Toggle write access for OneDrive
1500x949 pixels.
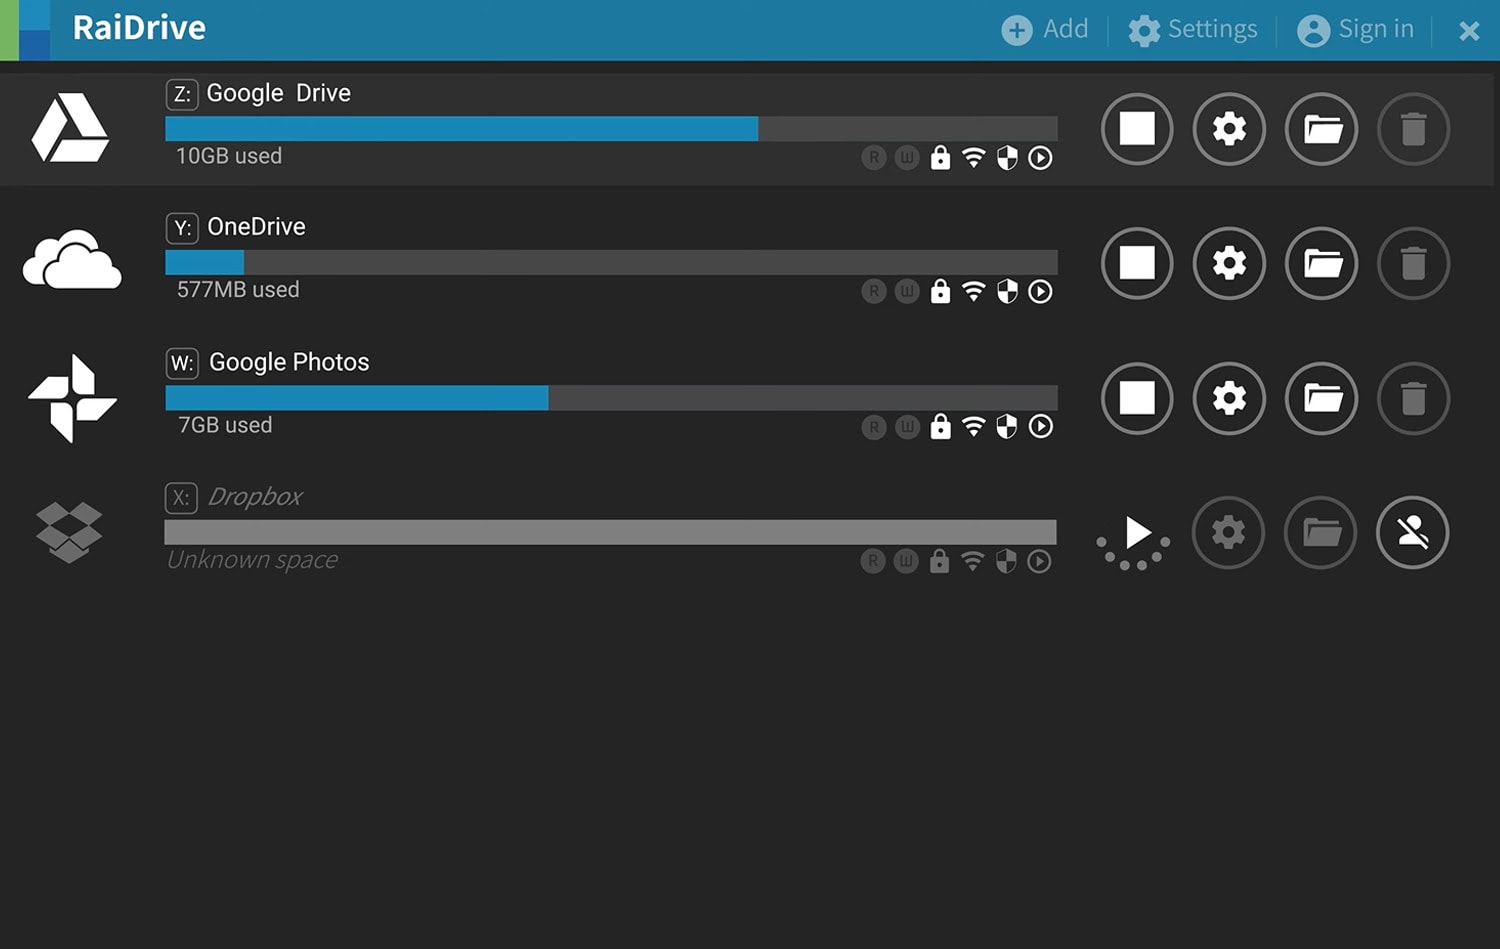(x=906, y=291)
